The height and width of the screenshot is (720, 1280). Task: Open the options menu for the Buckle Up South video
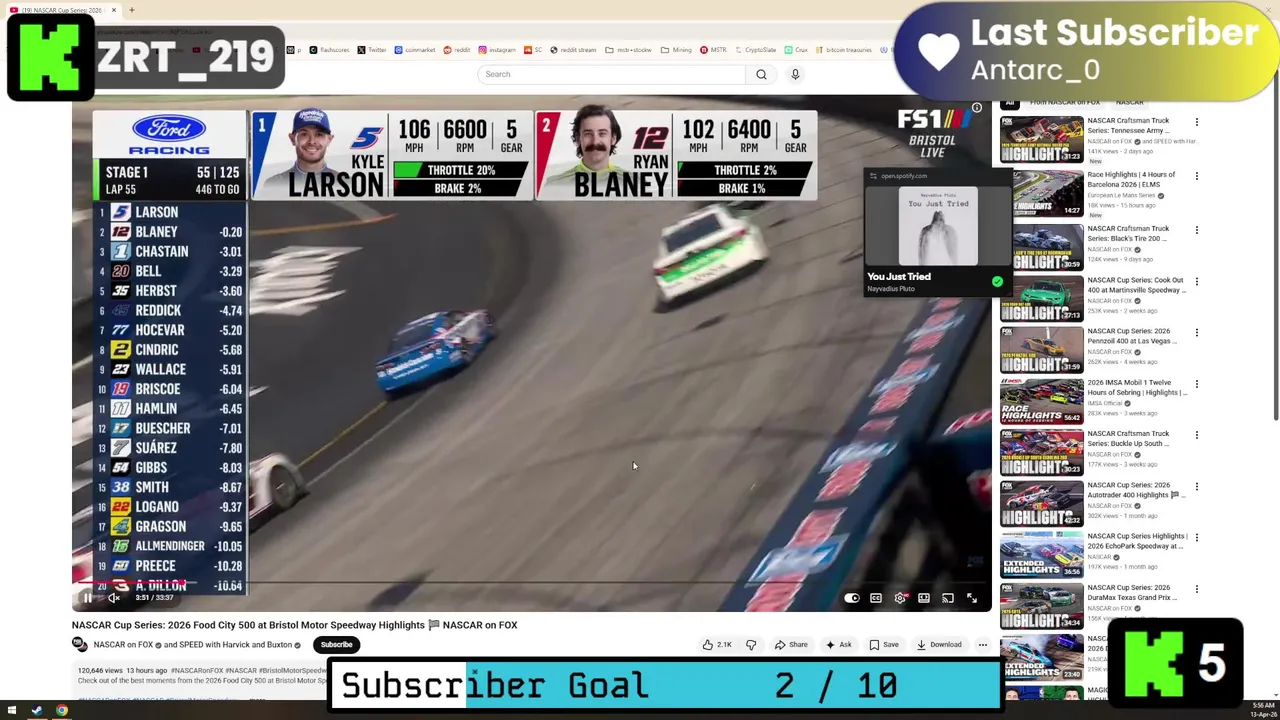[1196, 435]
